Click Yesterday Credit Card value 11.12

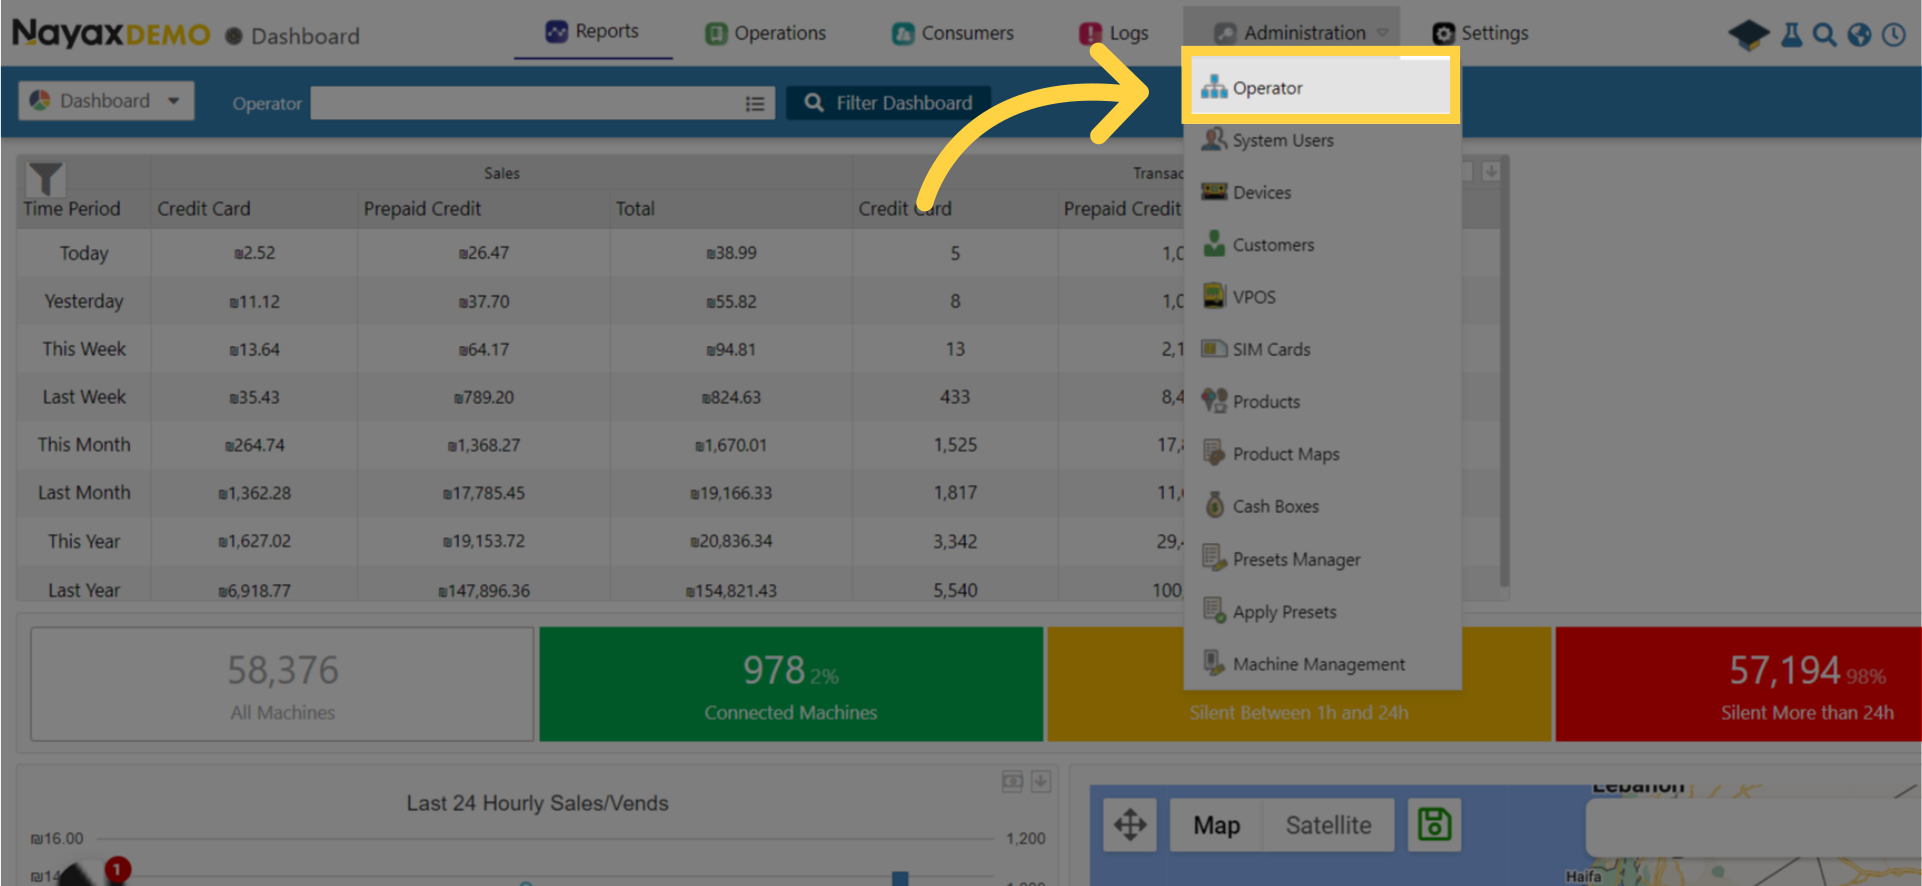(x=254, y=301)
